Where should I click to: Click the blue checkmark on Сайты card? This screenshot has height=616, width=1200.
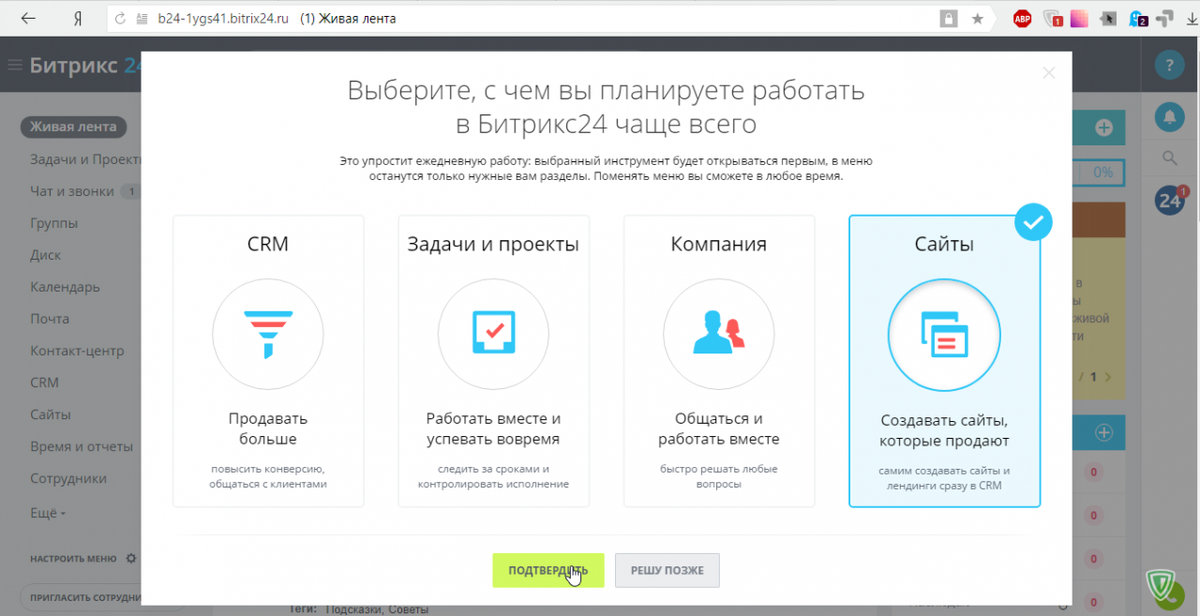pyautogui.click(x=1034, y=222)
